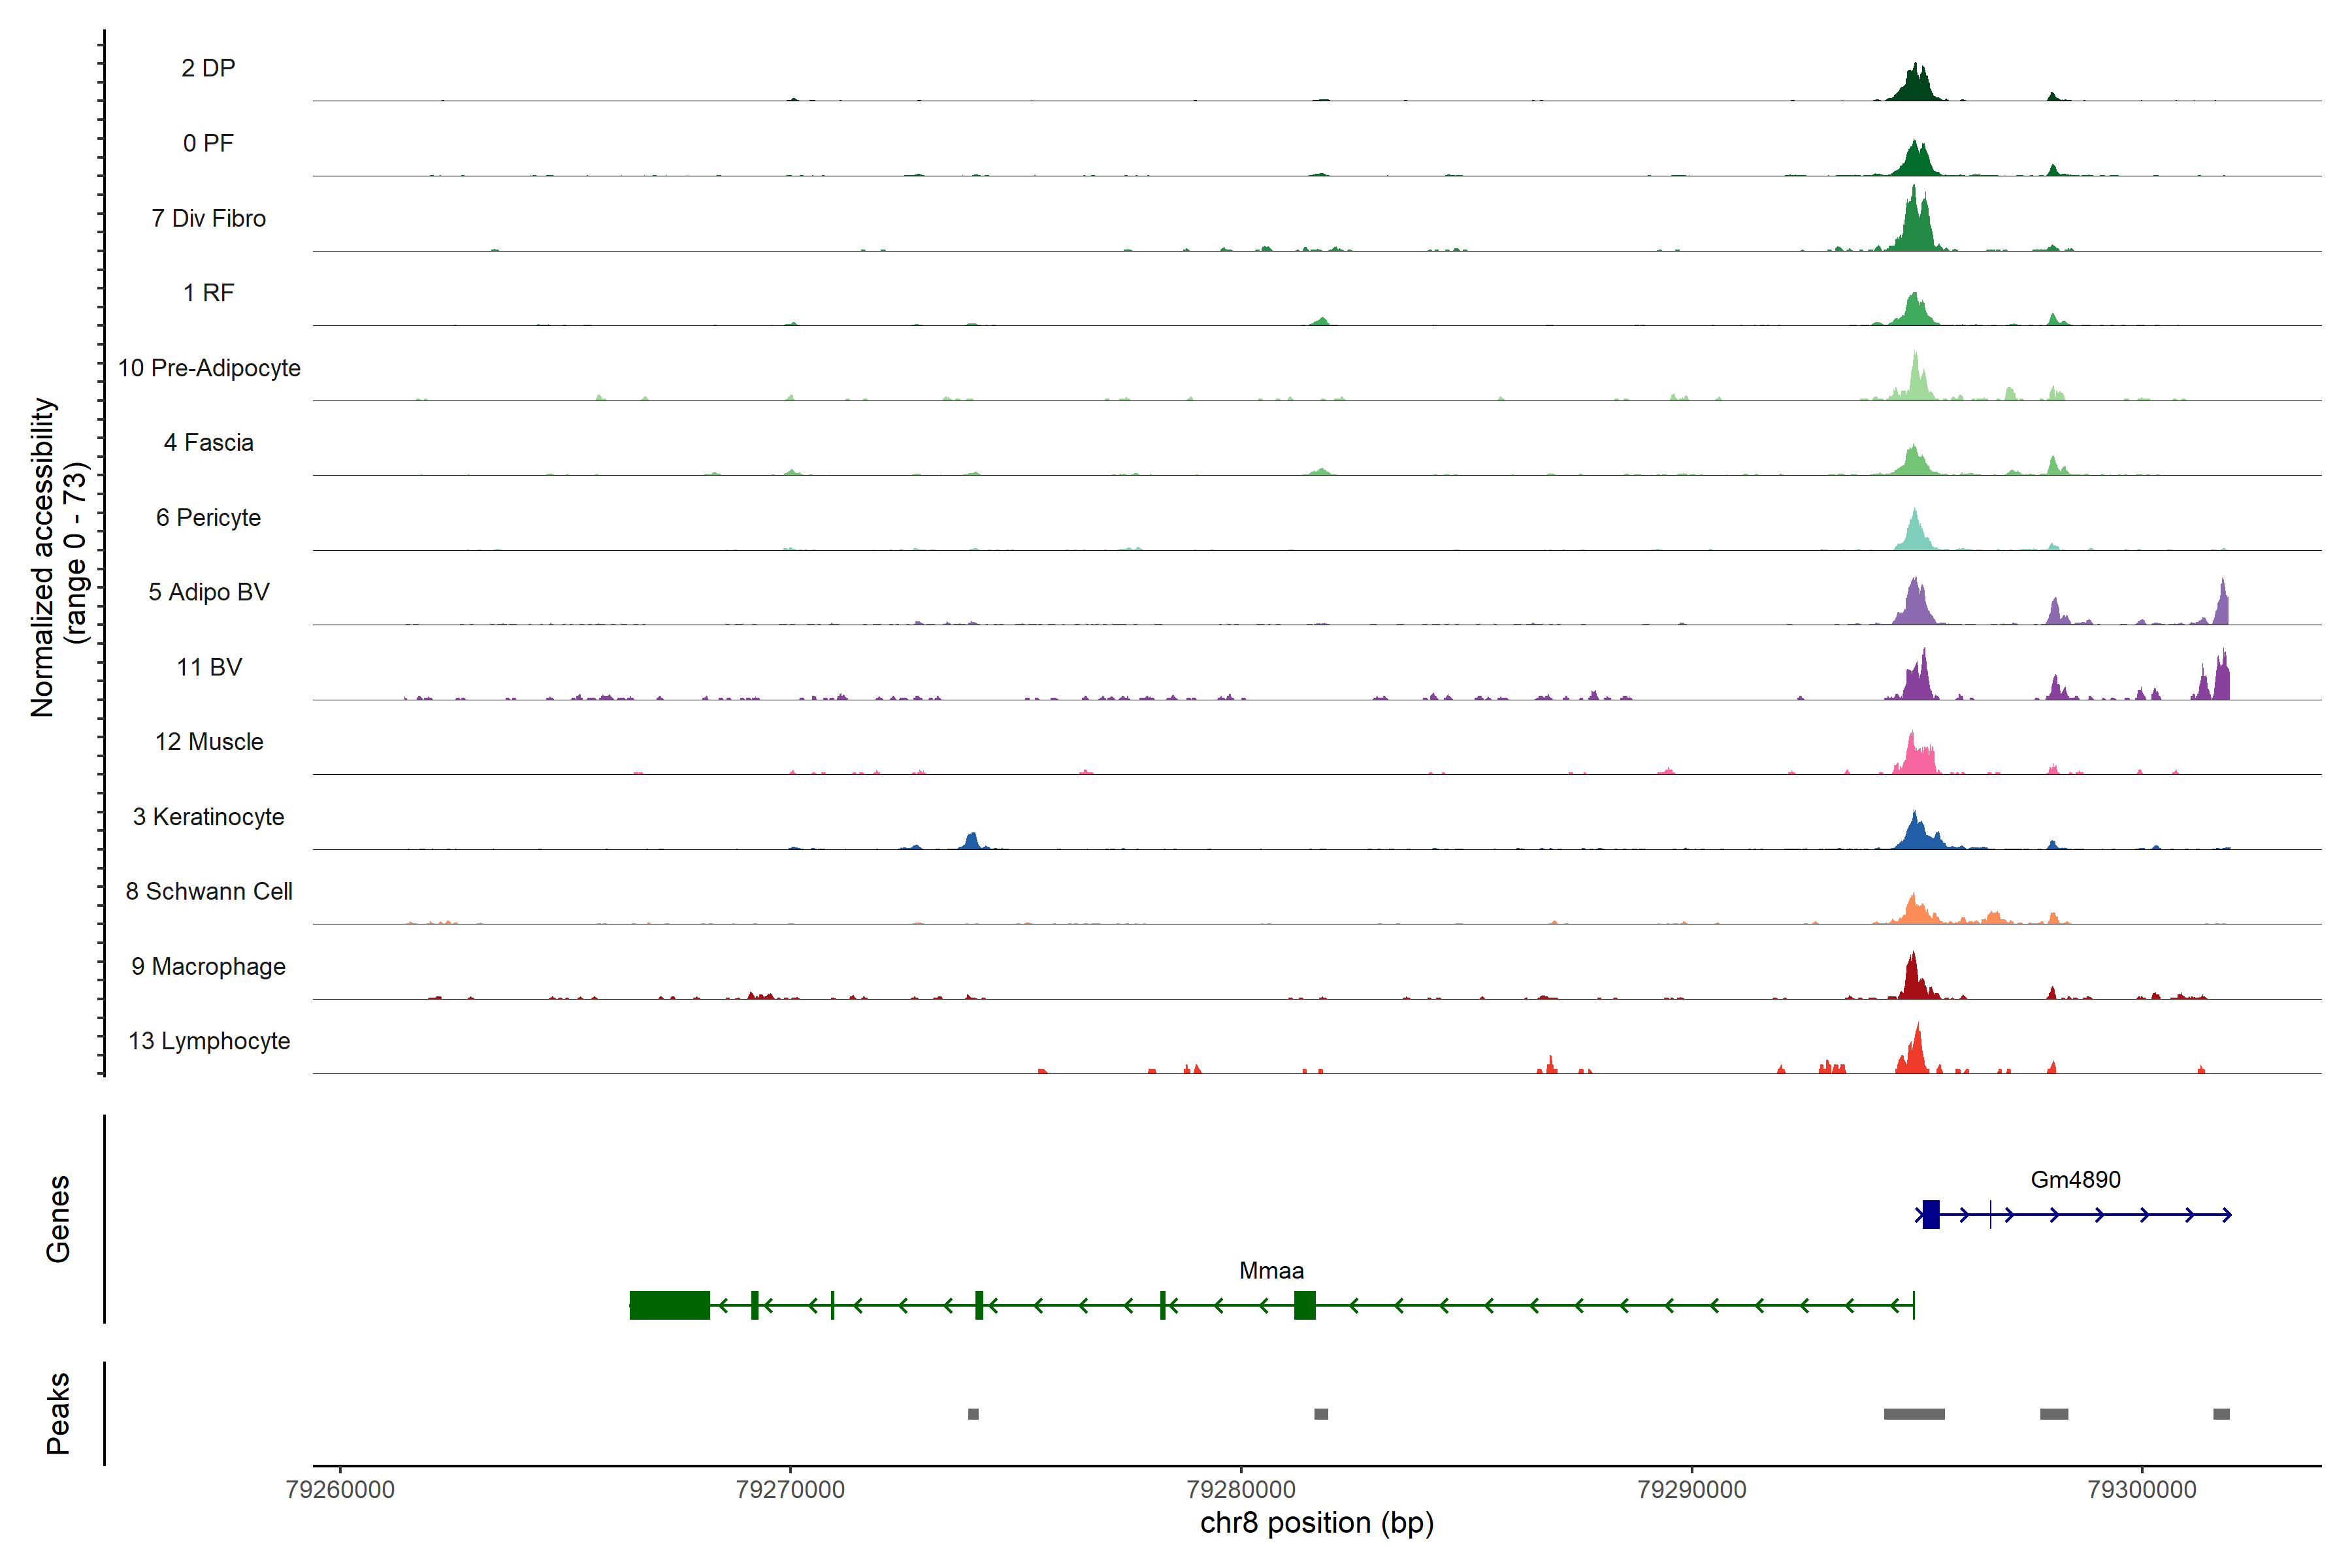Select the 13 Lymphocyte track label
The image size is (2352, 1568).
(209, 1041)
